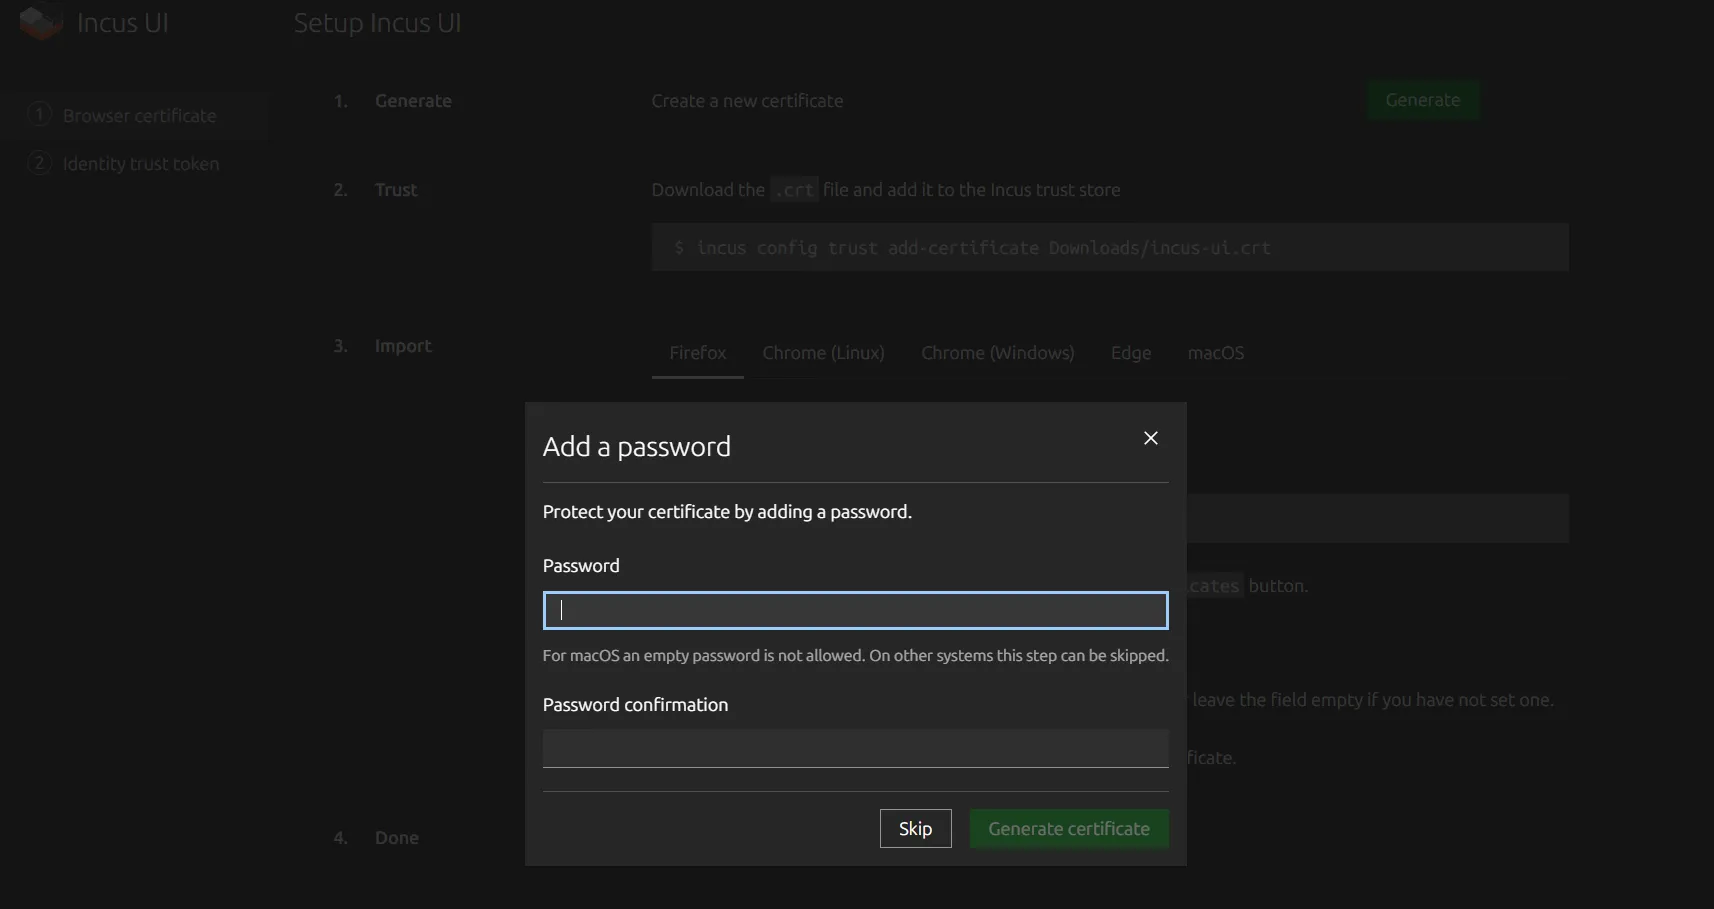Skip adding a password
This screenshot has height=909, width=1714.
point(915,828)
